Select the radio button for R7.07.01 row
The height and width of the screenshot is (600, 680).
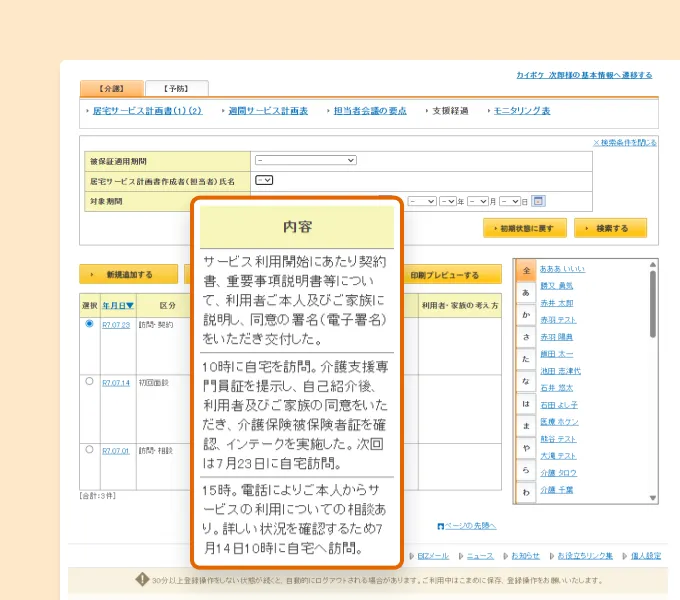89,449
